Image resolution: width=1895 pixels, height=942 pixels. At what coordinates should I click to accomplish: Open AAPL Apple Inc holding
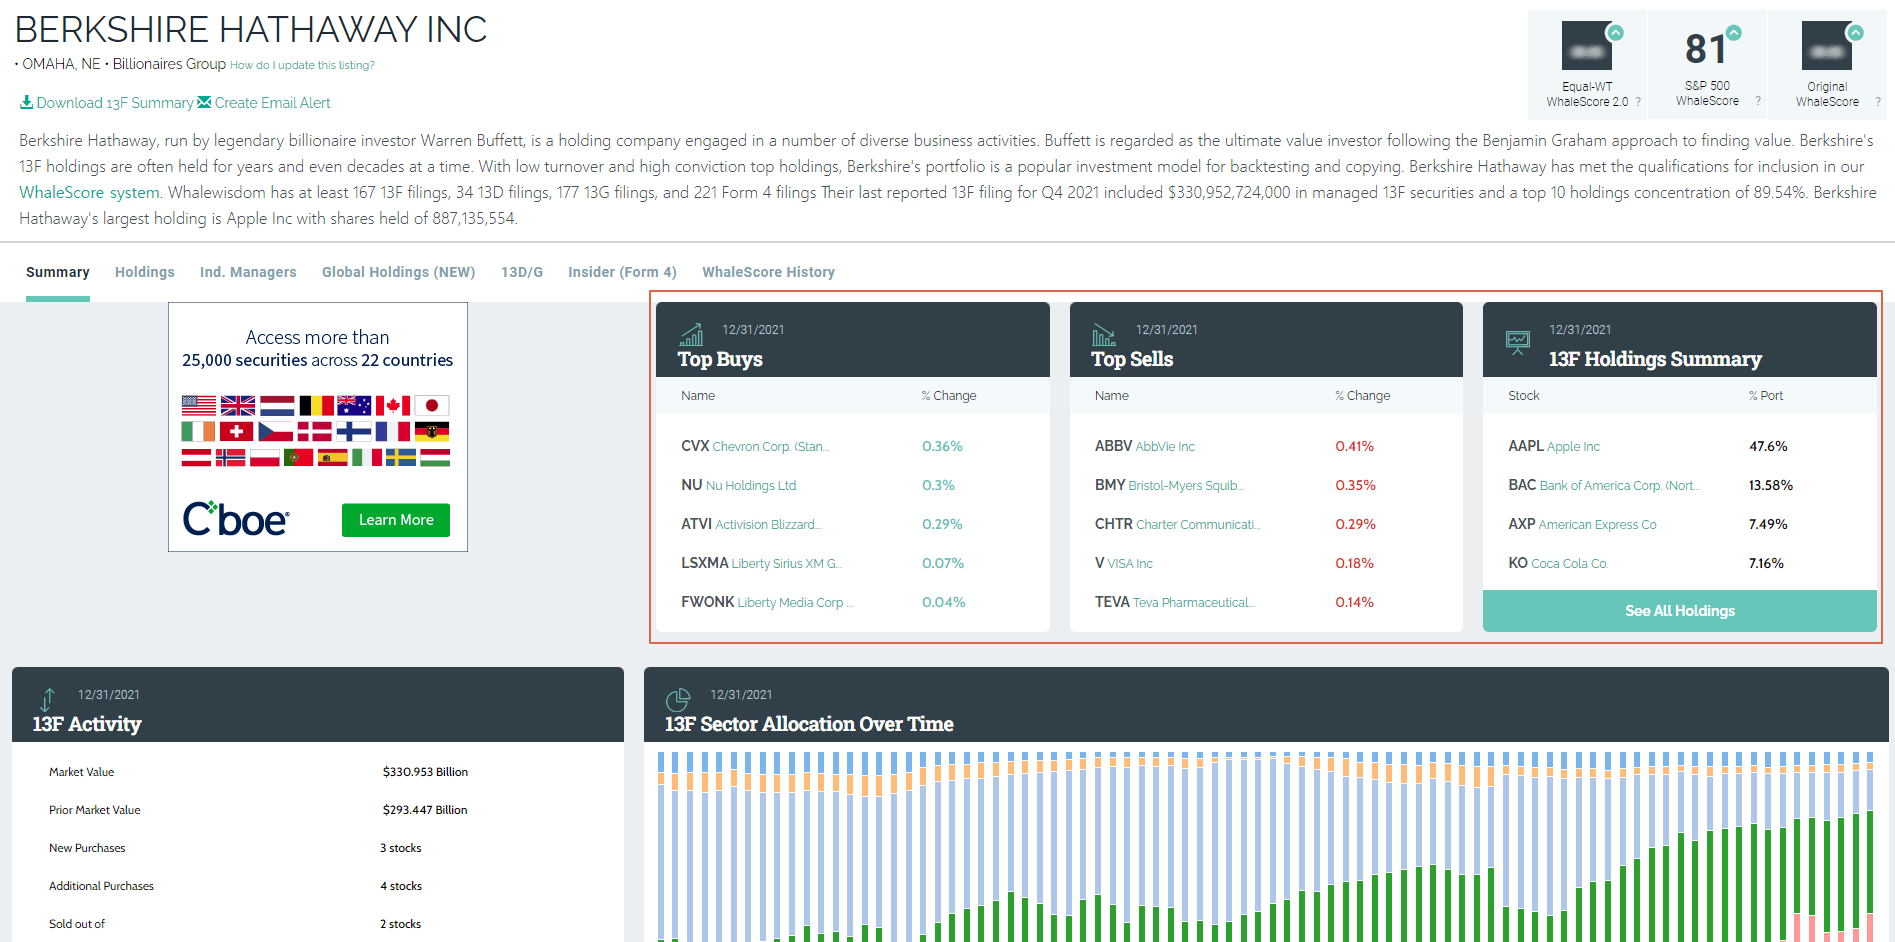point(1554,446)
